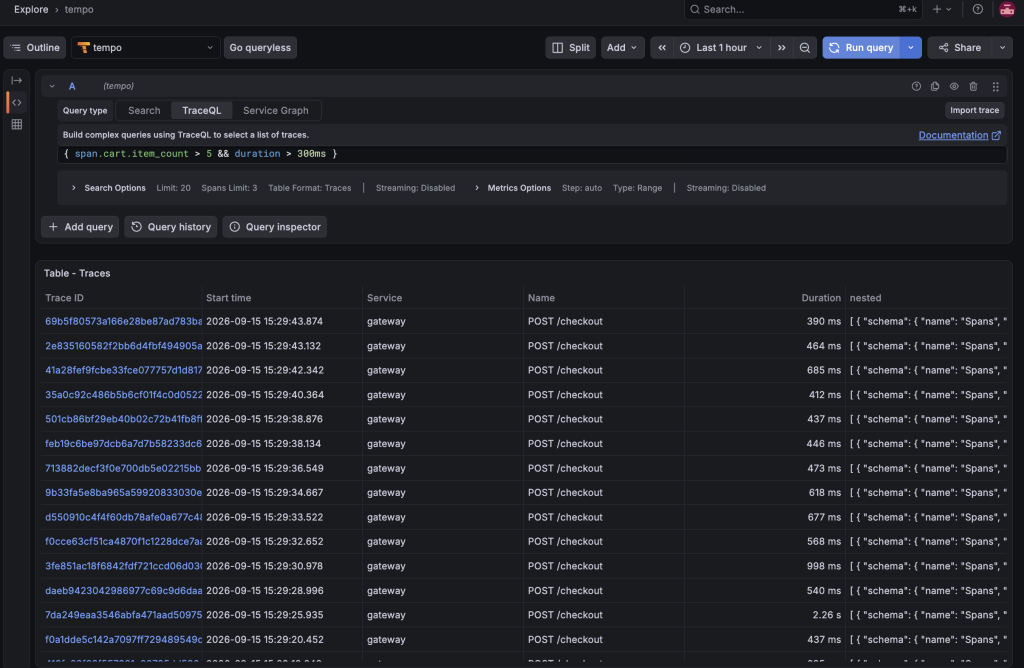Viewport: 1024px width, 668px height.
Task: Click into the TraceQL query editor
Action: pos(532,154)
